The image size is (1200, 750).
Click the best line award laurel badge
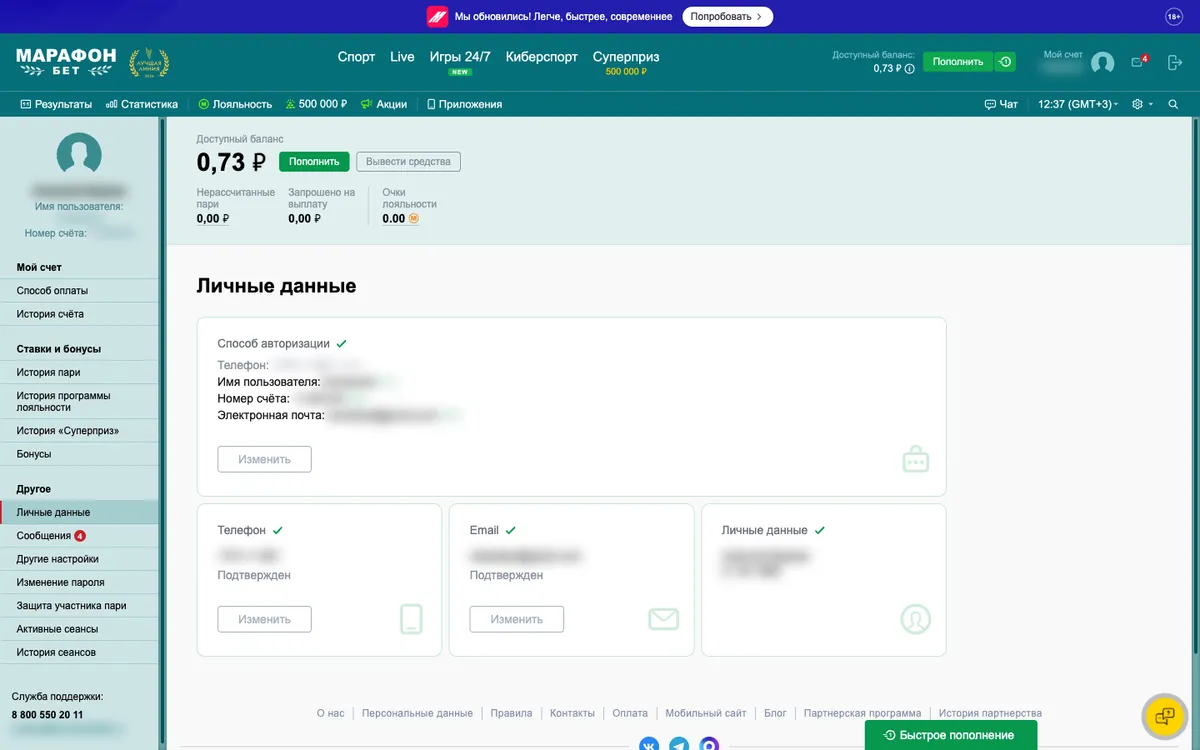pyautogui.click(x=149, y=63)
